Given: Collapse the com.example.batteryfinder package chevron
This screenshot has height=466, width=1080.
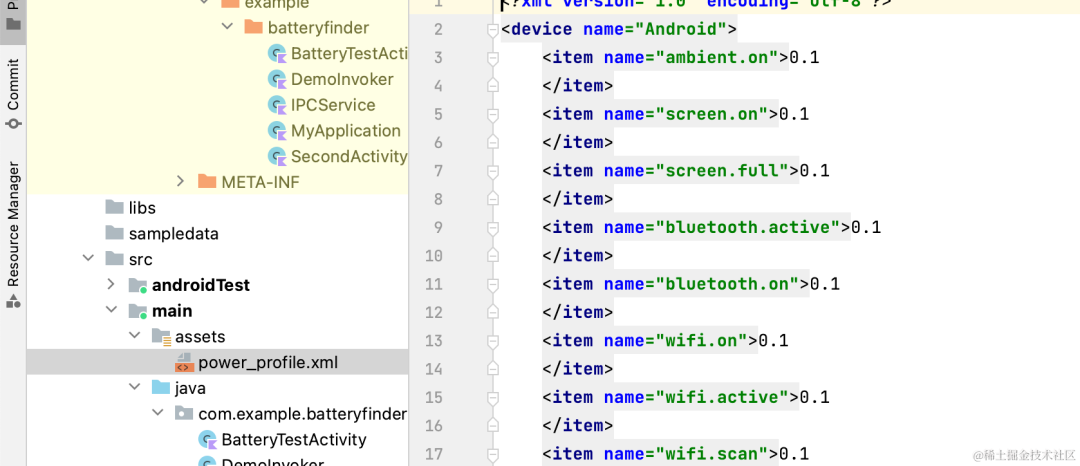Looking at the screenshot, I should (x=158, y=413).
